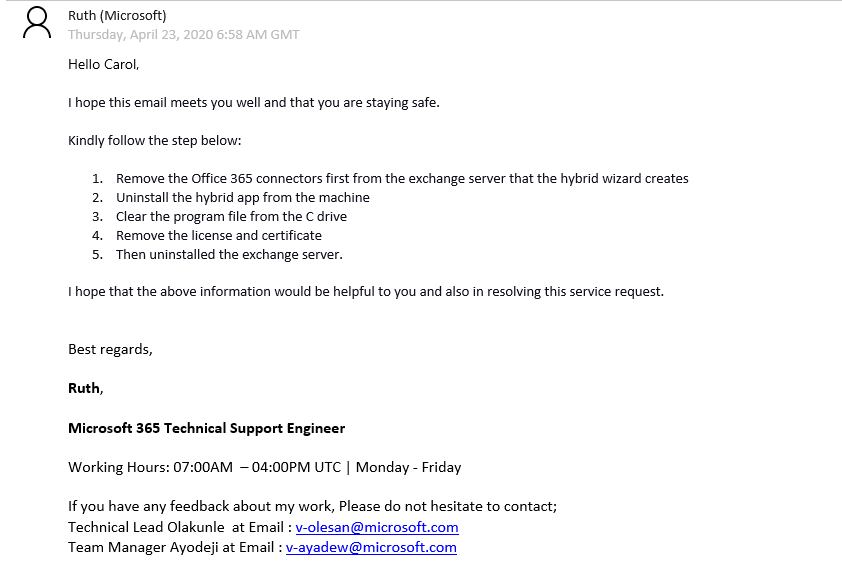Click the Working Hours line in signature

coord(265,467)
